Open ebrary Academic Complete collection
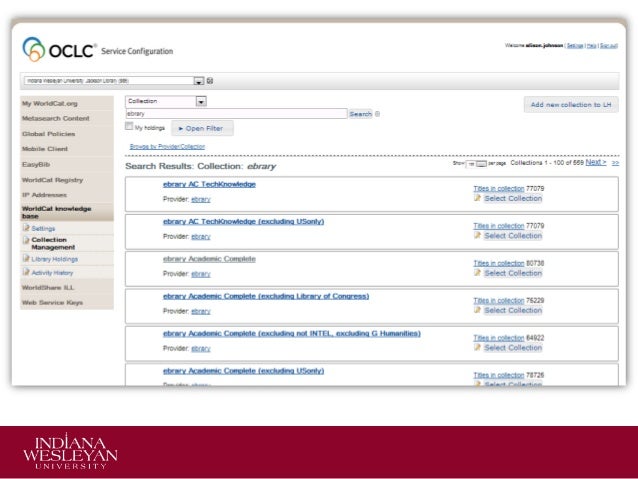Screen dimensions: 638x479 point(209,259)
